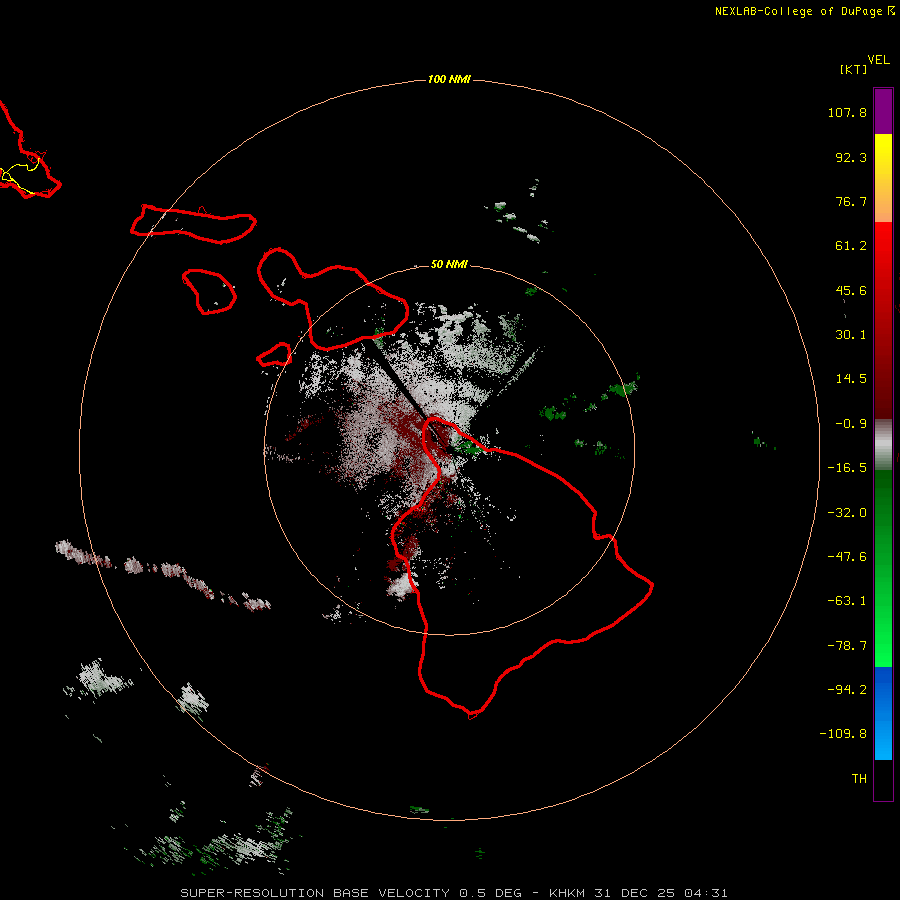Click the purple segment of the velocity color bar
The height and width of the screenshot is (900, 900).
point(883,111)
